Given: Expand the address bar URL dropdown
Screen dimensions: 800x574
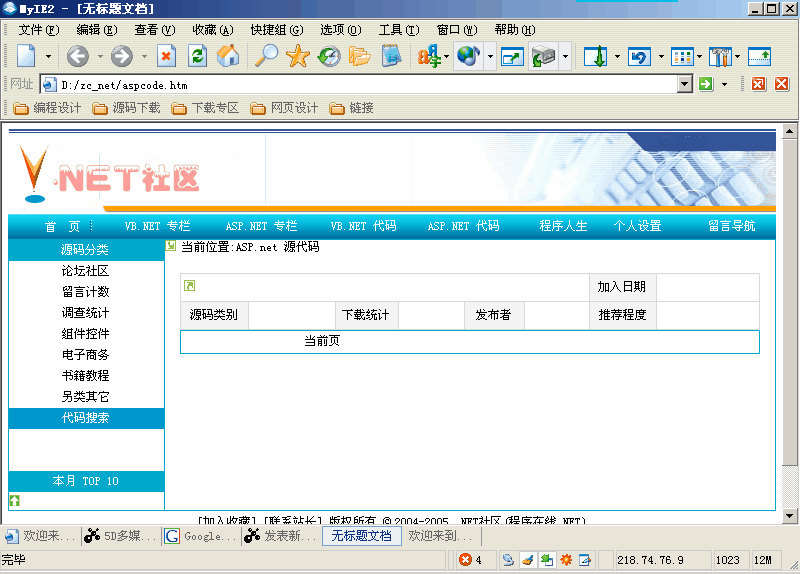Looking at the screenshot, I should point(685,85).
